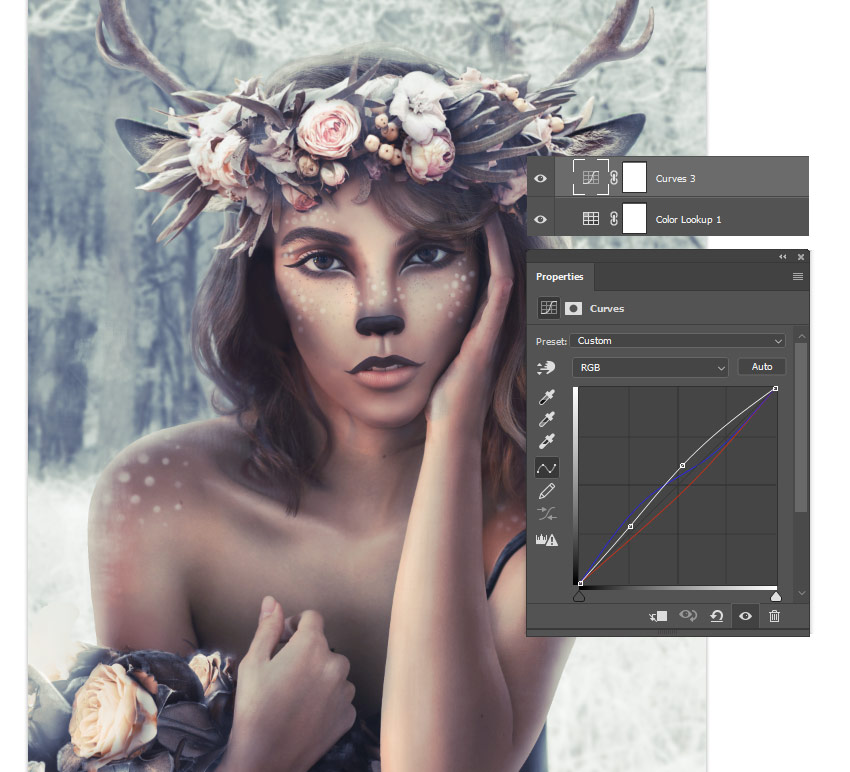The width and height of the screenshot is (850, 772).
Task: Click the Properties panel scrollbar
Action: (x=801, y=427)
